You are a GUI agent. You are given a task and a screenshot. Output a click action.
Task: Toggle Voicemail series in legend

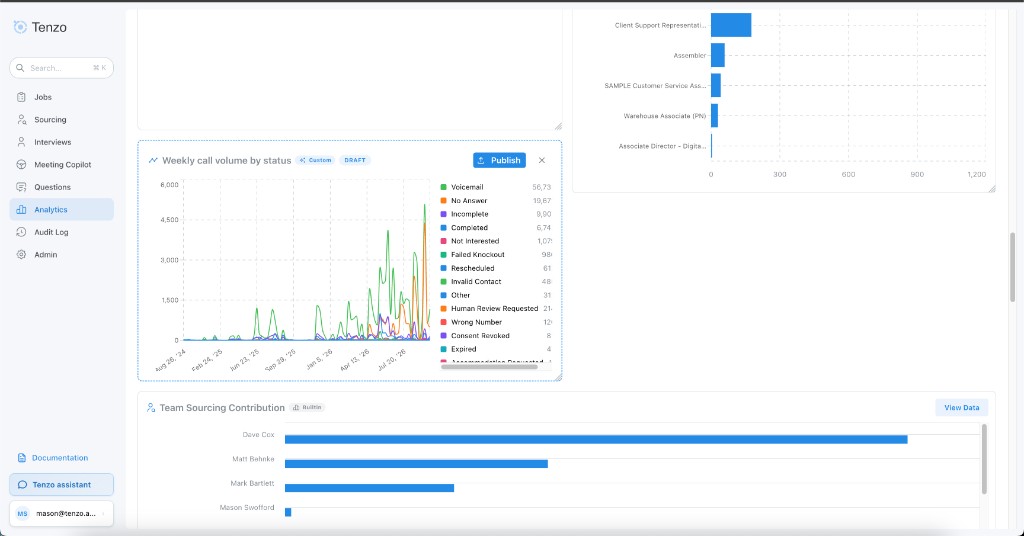point(467,187)
